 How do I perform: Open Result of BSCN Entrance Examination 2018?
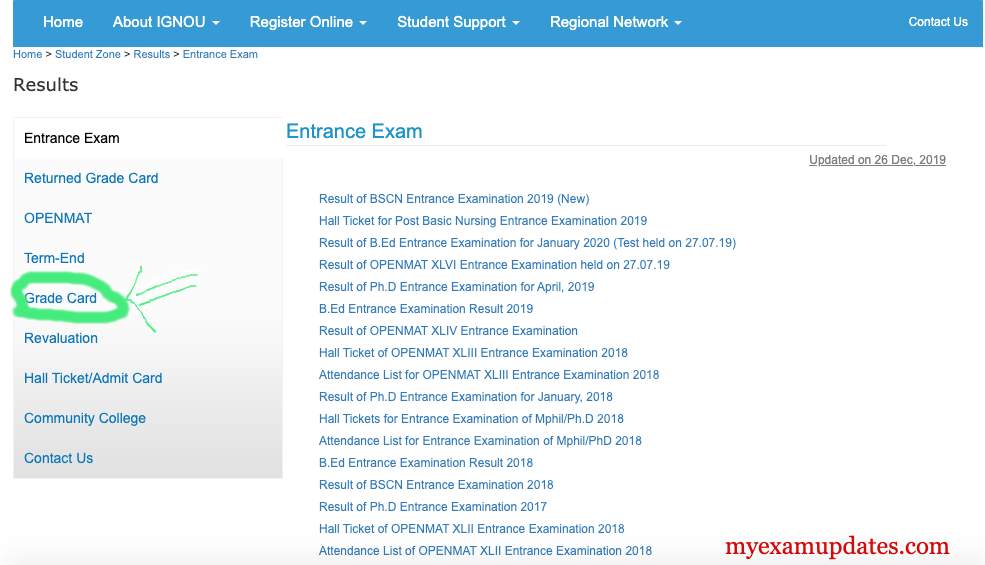click(x=436, y=485)
